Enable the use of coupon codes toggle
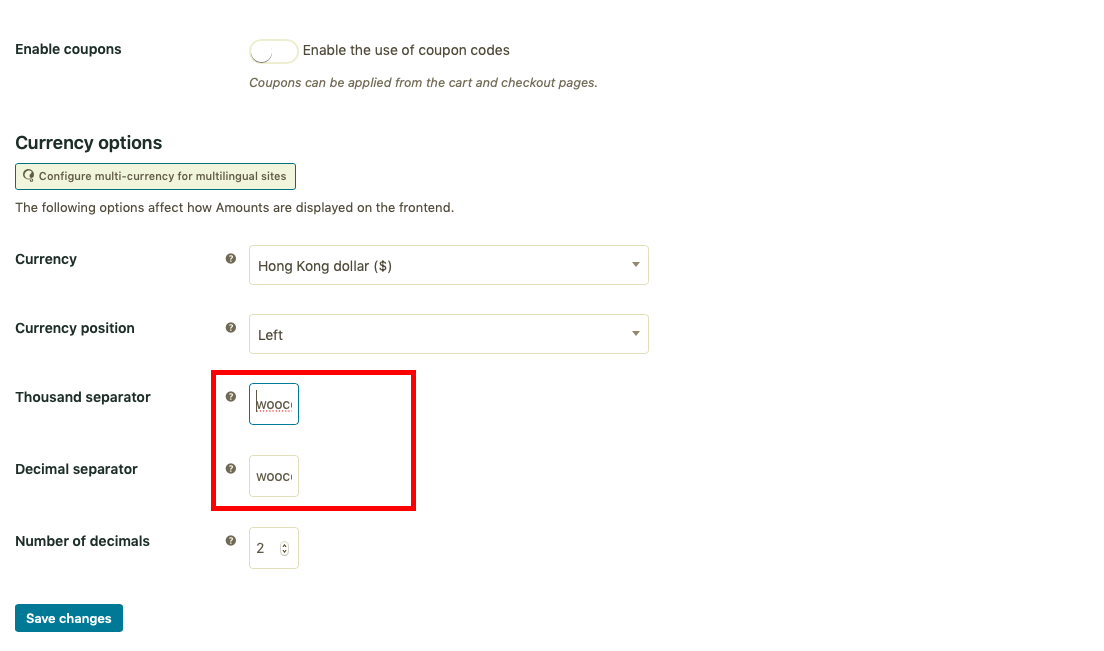Image resolution: width=1104 pixels, height=651 pixels. [273, 51]
